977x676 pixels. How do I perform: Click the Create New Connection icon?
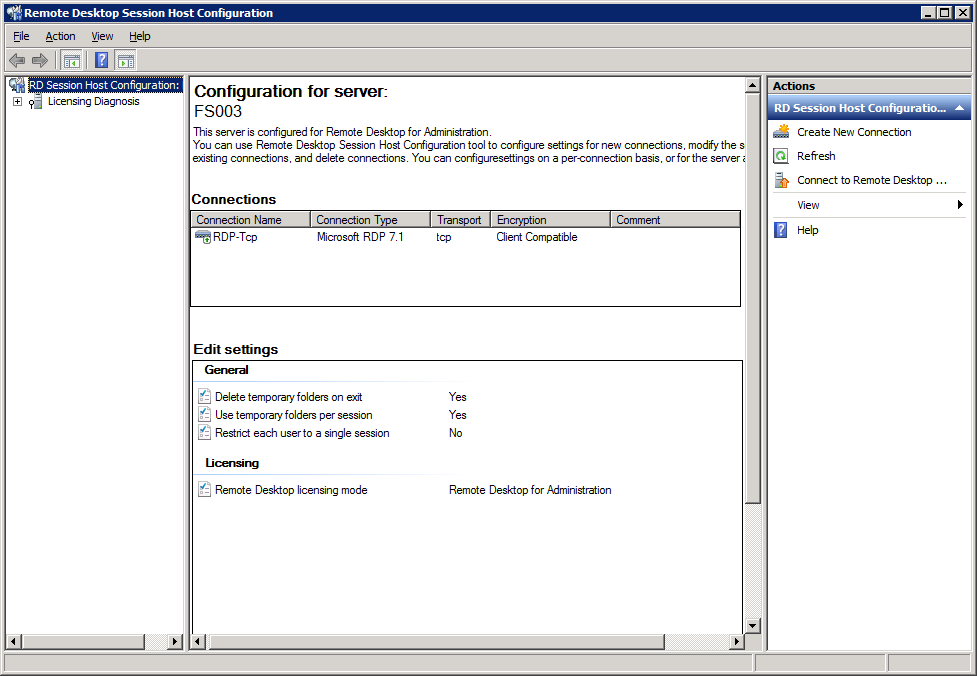[781, 131]
